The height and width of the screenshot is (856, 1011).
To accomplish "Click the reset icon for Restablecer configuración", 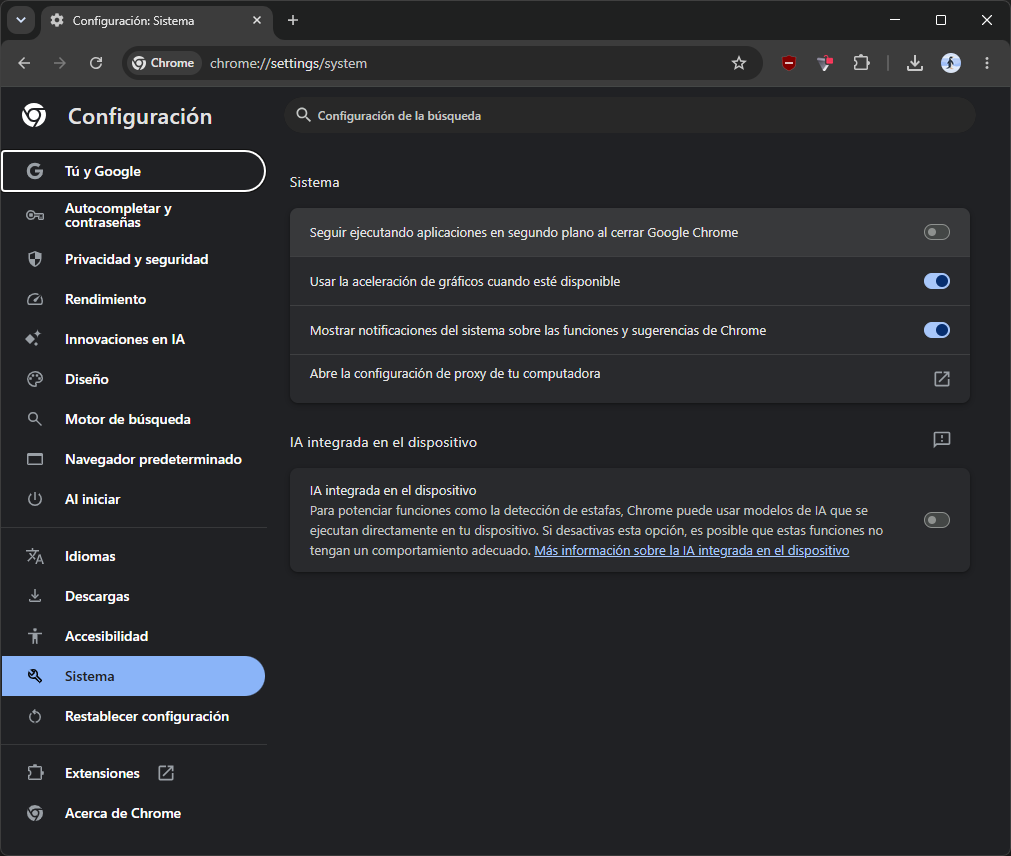I will [x=35, y=716].
